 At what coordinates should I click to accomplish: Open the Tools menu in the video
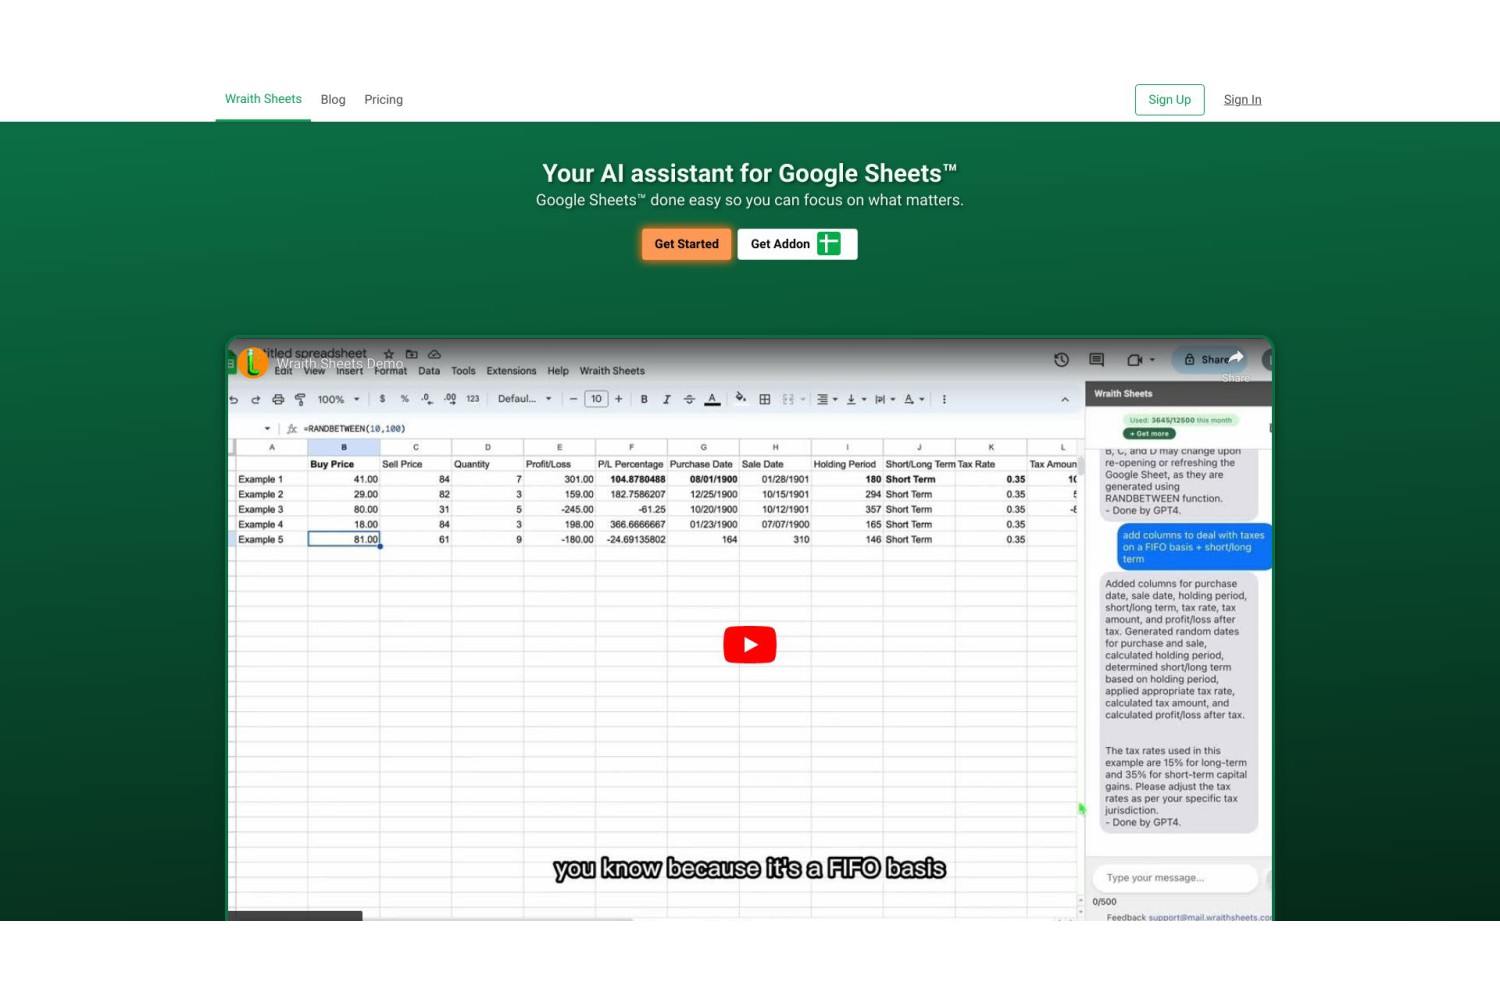(x=463, y=371)
